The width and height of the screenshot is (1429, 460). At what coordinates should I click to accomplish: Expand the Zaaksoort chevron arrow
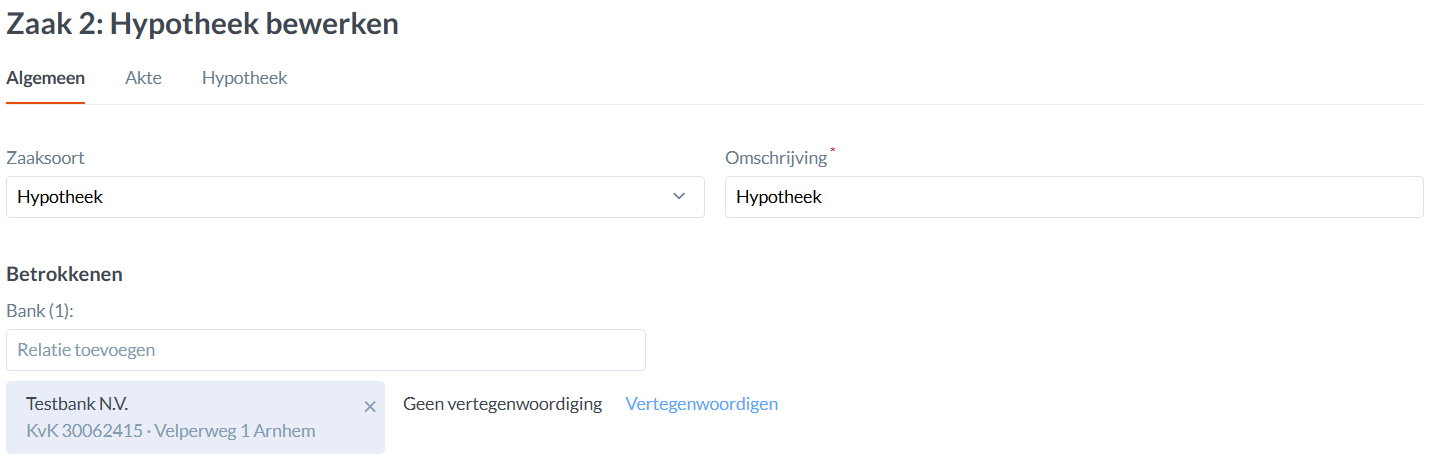[680, 197]
